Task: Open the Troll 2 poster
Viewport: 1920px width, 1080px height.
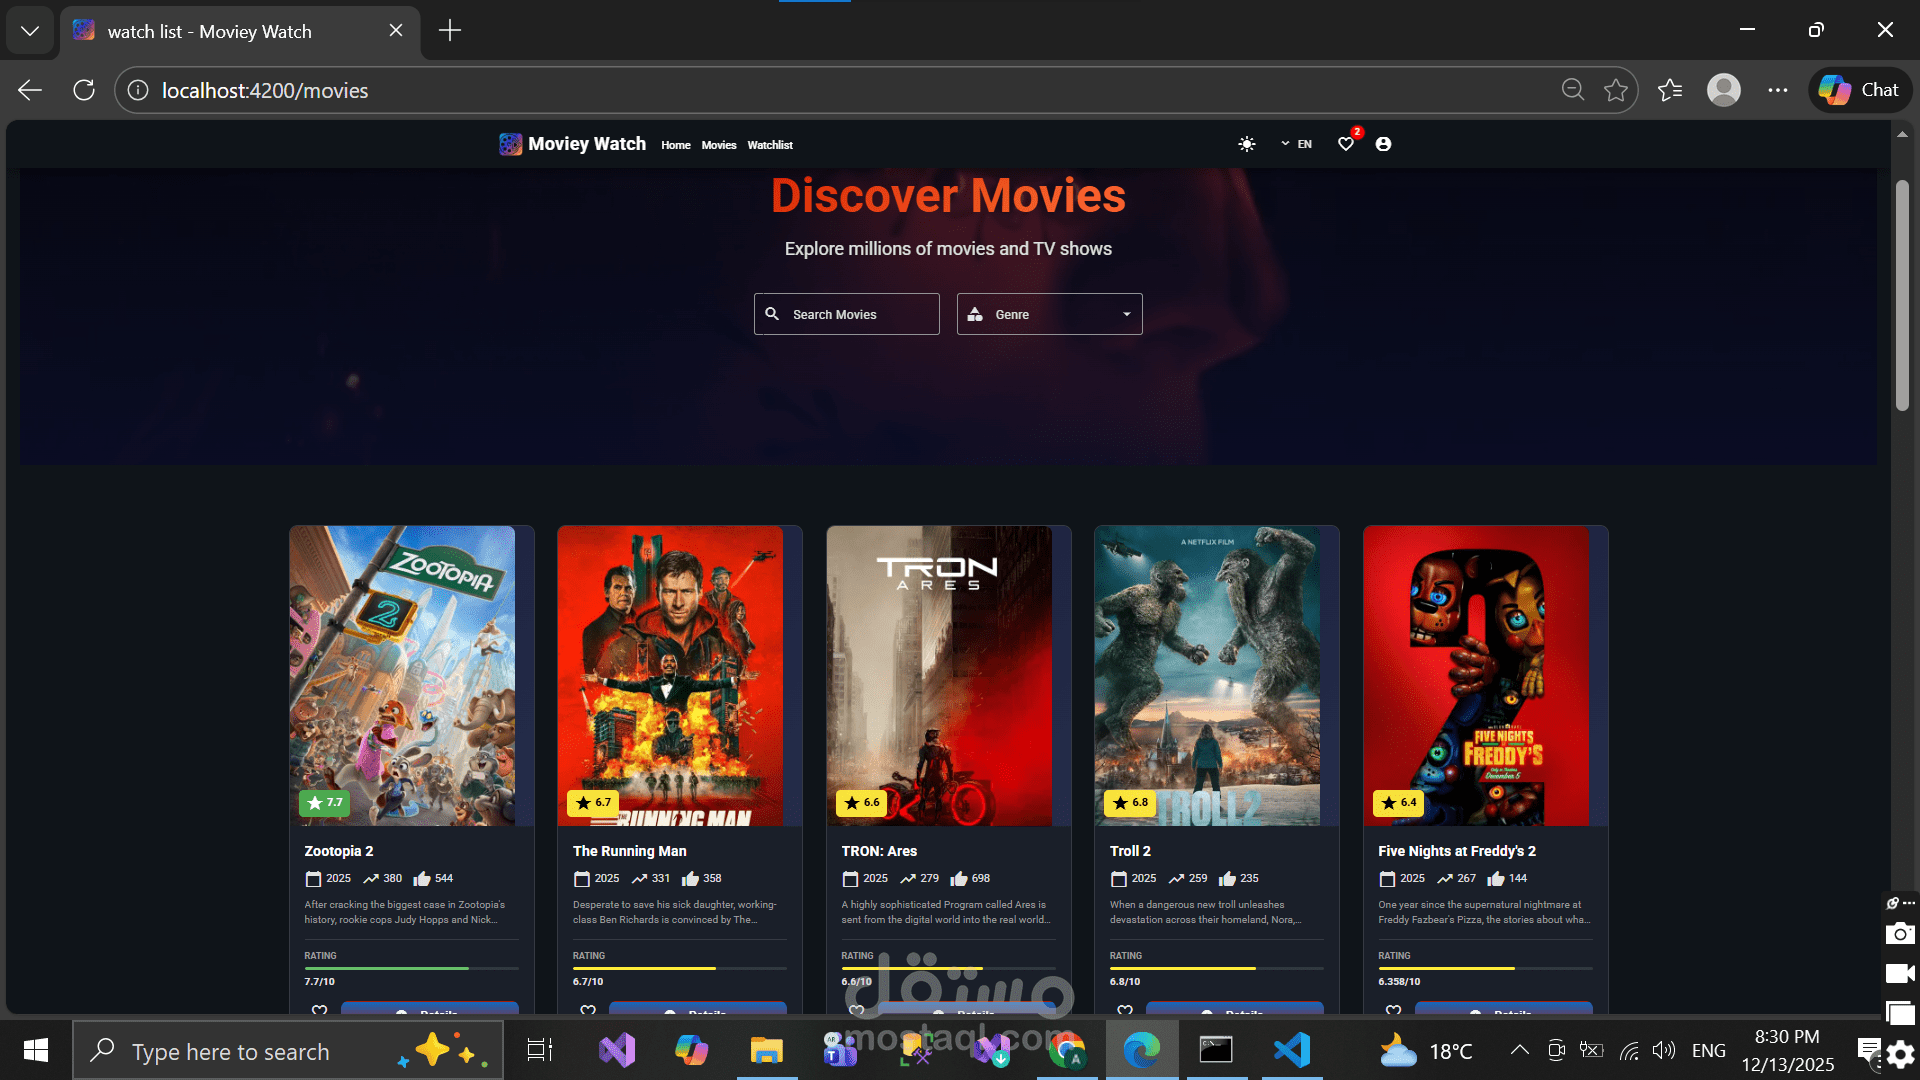Action: coord(1207,676)
